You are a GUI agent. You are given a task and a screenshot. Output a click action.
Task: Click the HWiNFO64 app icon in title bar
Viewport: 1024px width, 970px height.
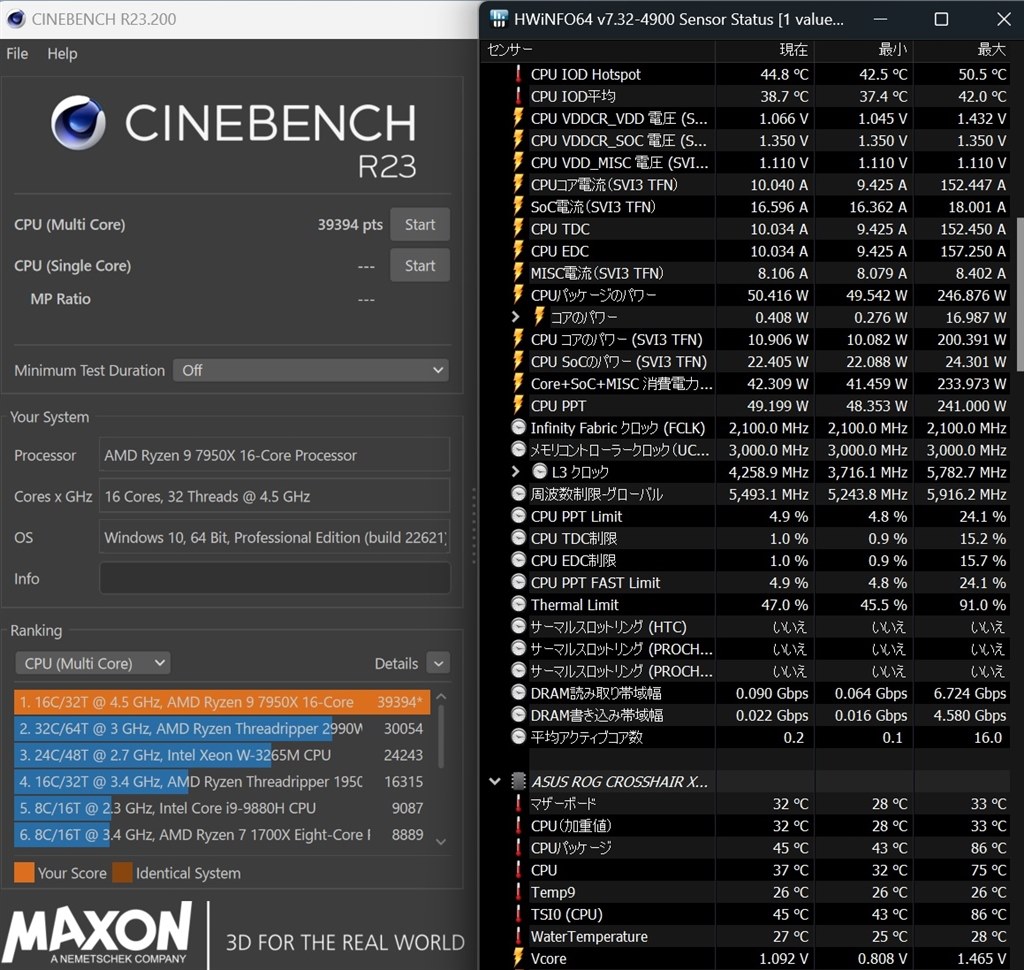498,19
